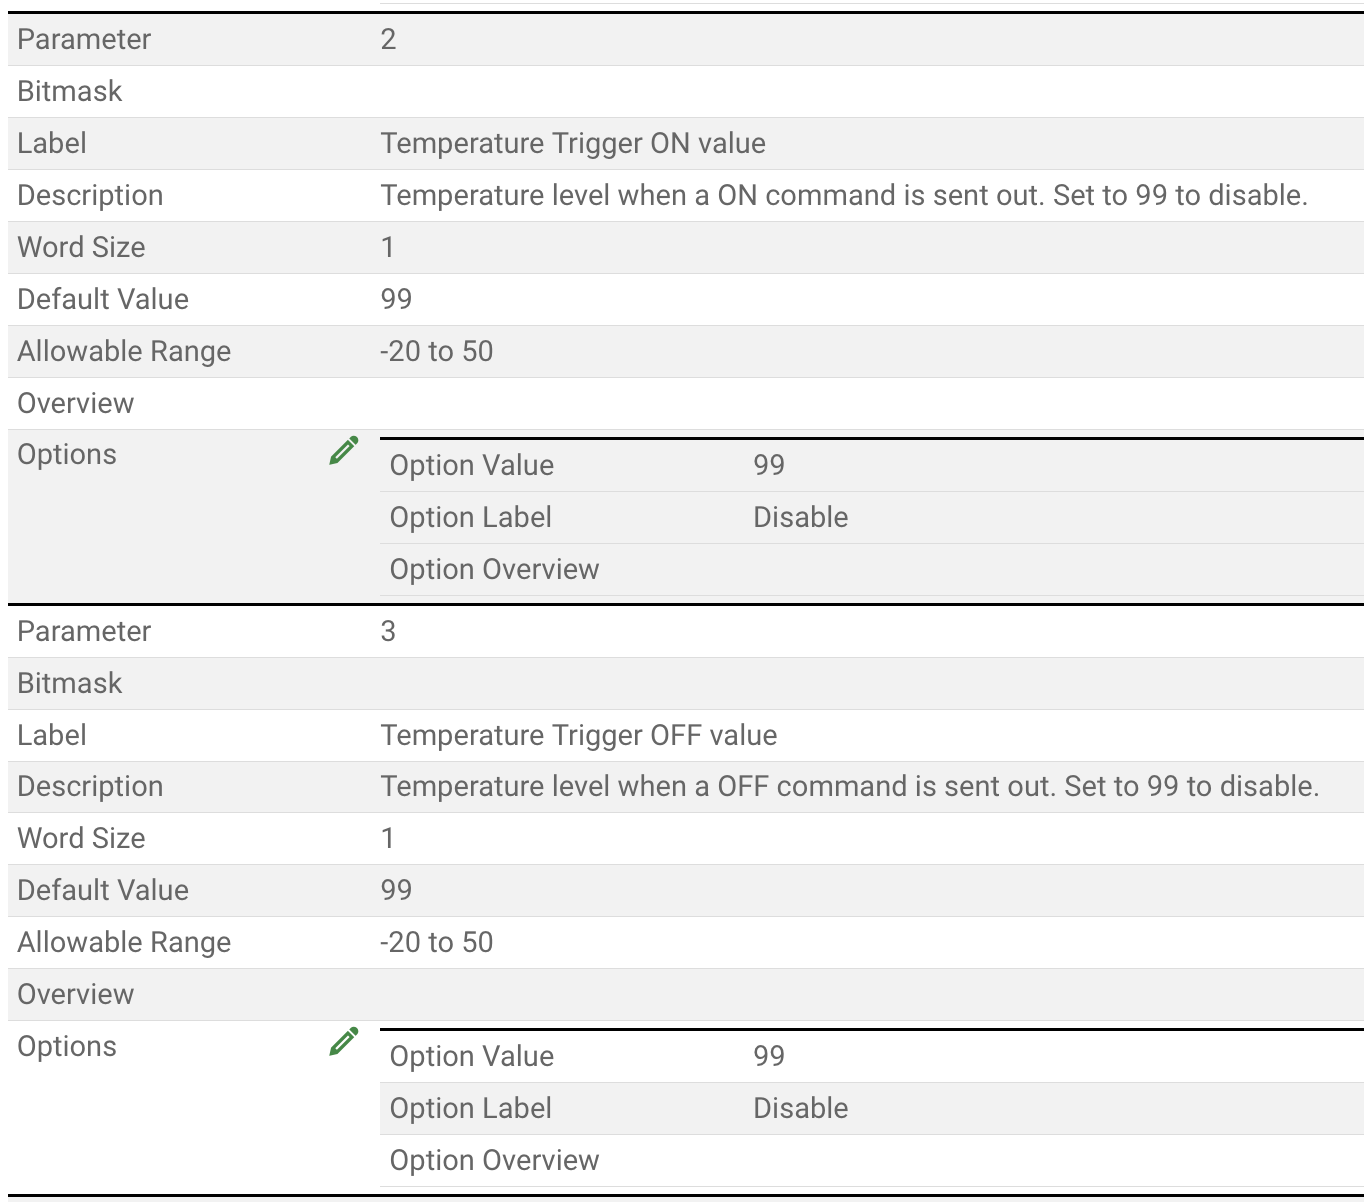Viewport: 1364px width, 1202px height.
Task: Click the edit pencil for Parameter 2 Options
Action: [343, 451]
